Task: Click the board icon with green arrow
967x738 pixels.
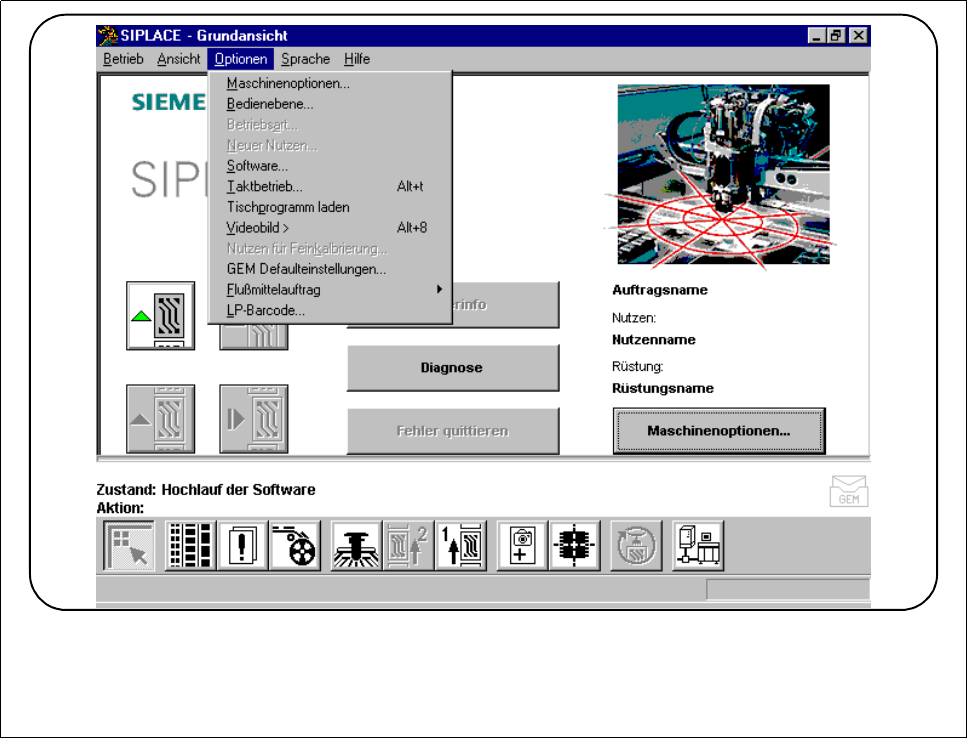Action: click(160, 316)
